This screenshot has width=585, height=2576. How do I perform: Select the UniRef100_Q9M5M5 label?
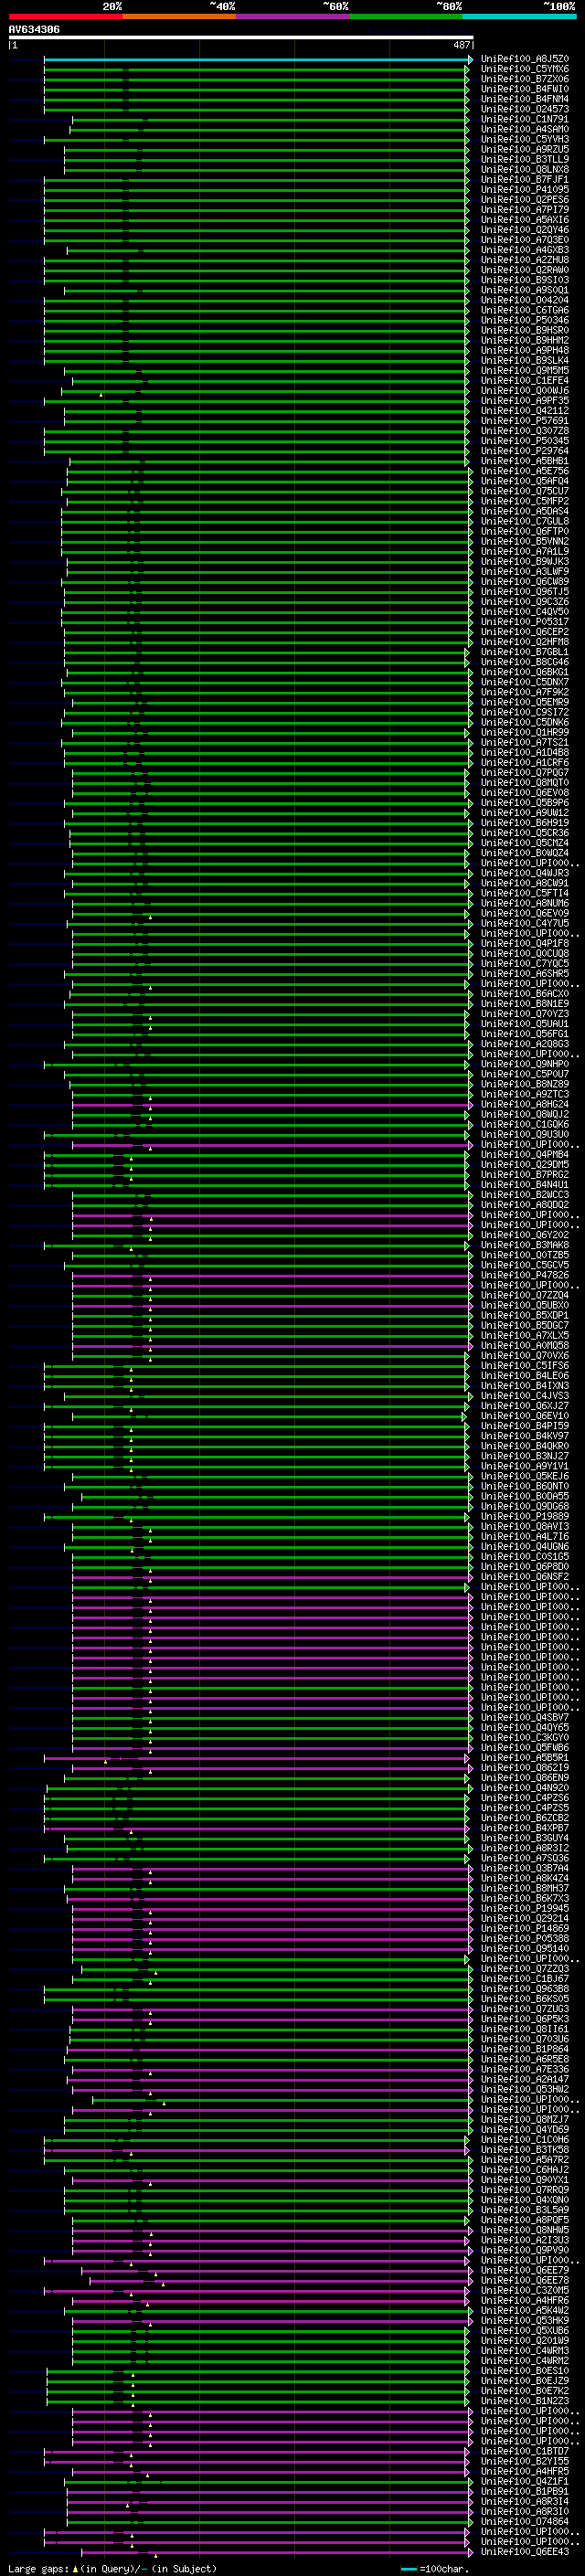[x=525, y=370]
